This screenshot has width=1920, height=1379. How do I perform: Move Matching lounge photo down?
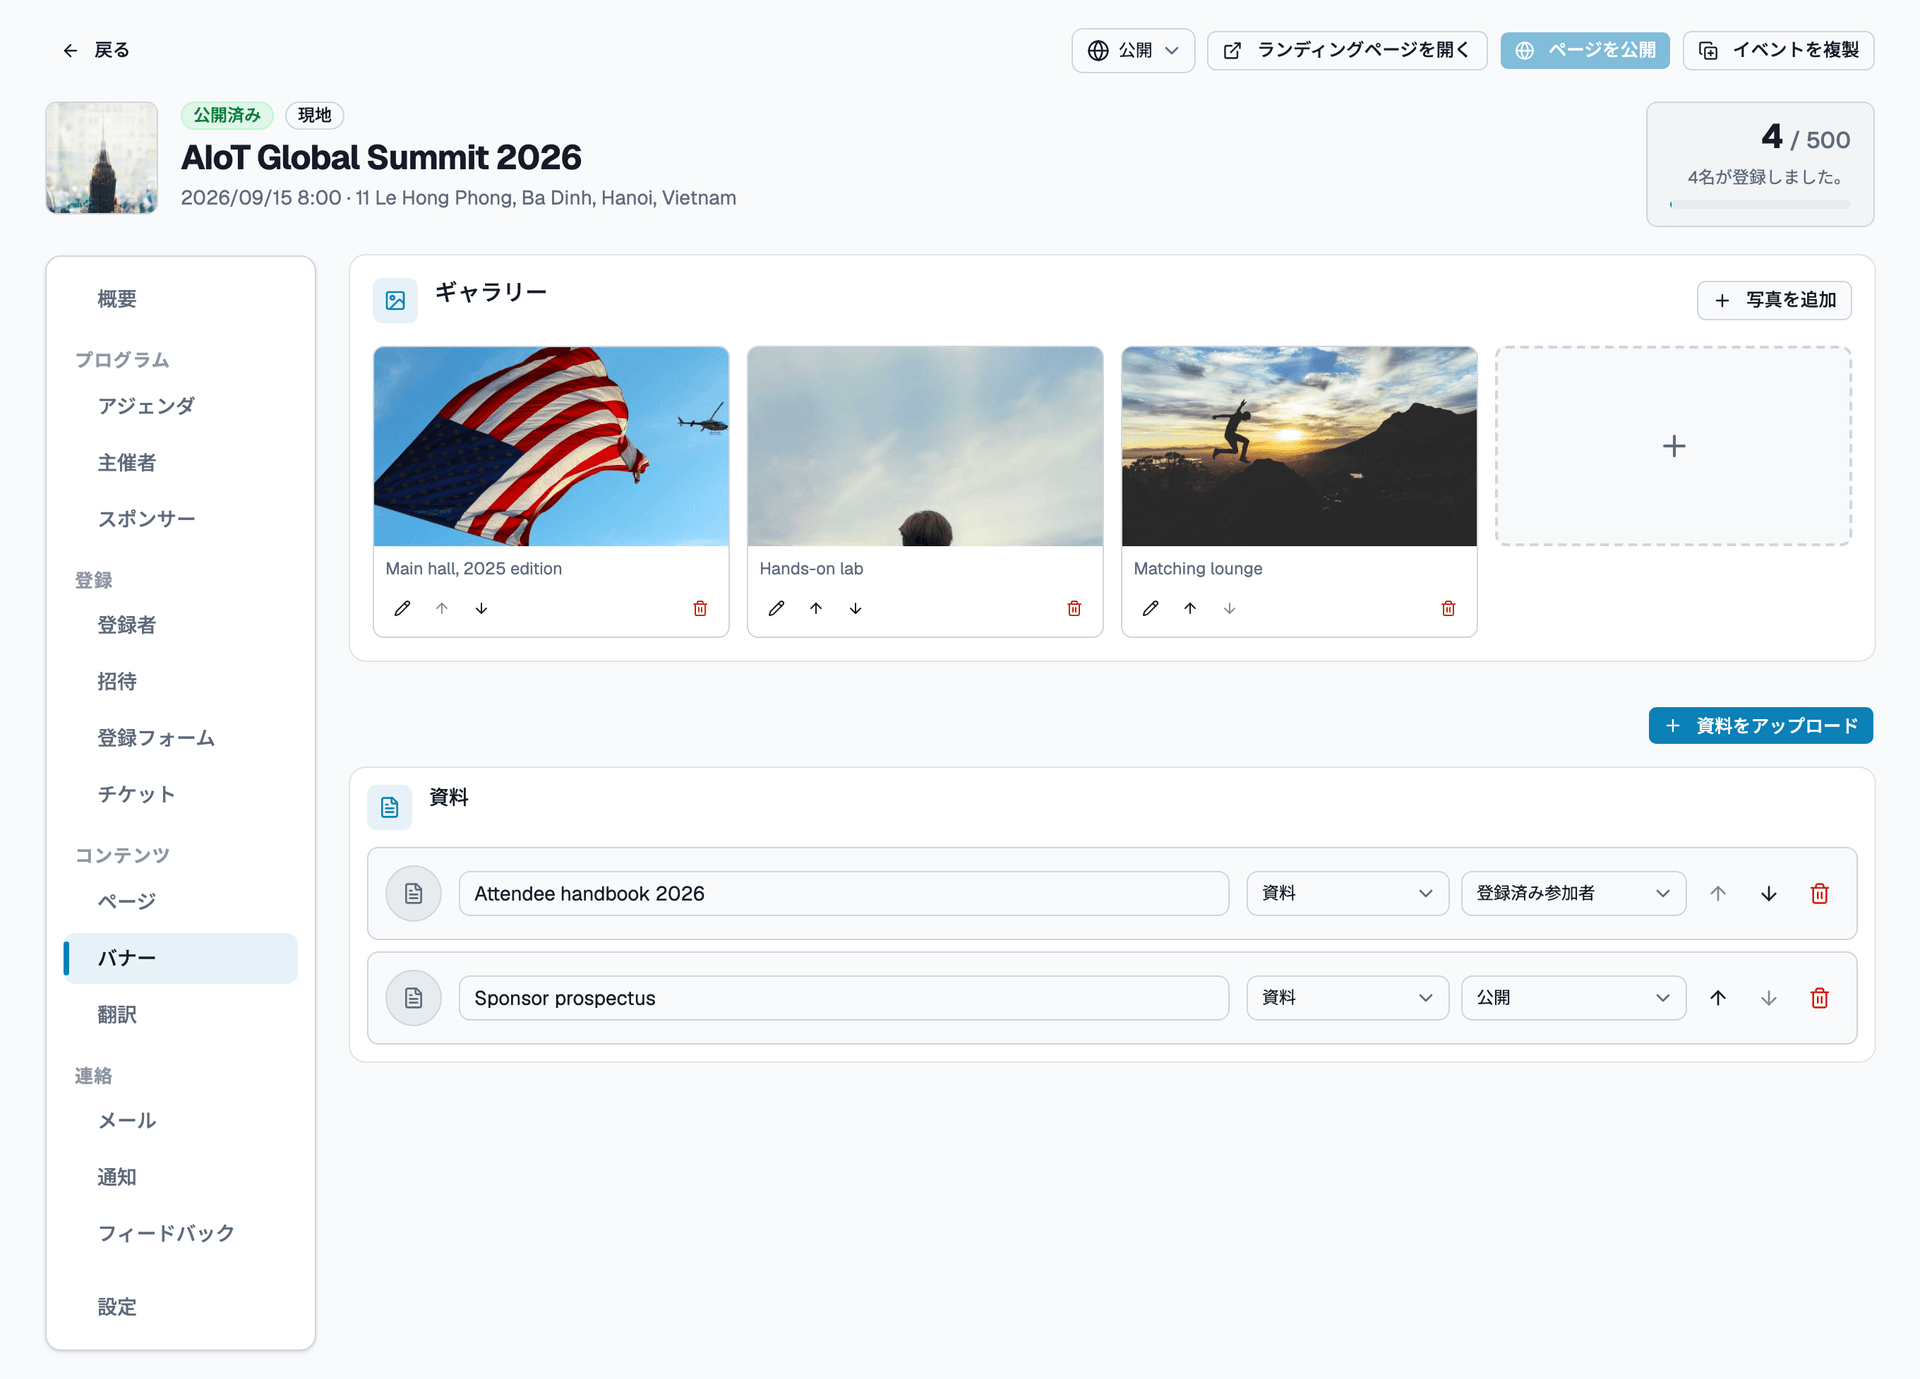tap(1229, 608)
